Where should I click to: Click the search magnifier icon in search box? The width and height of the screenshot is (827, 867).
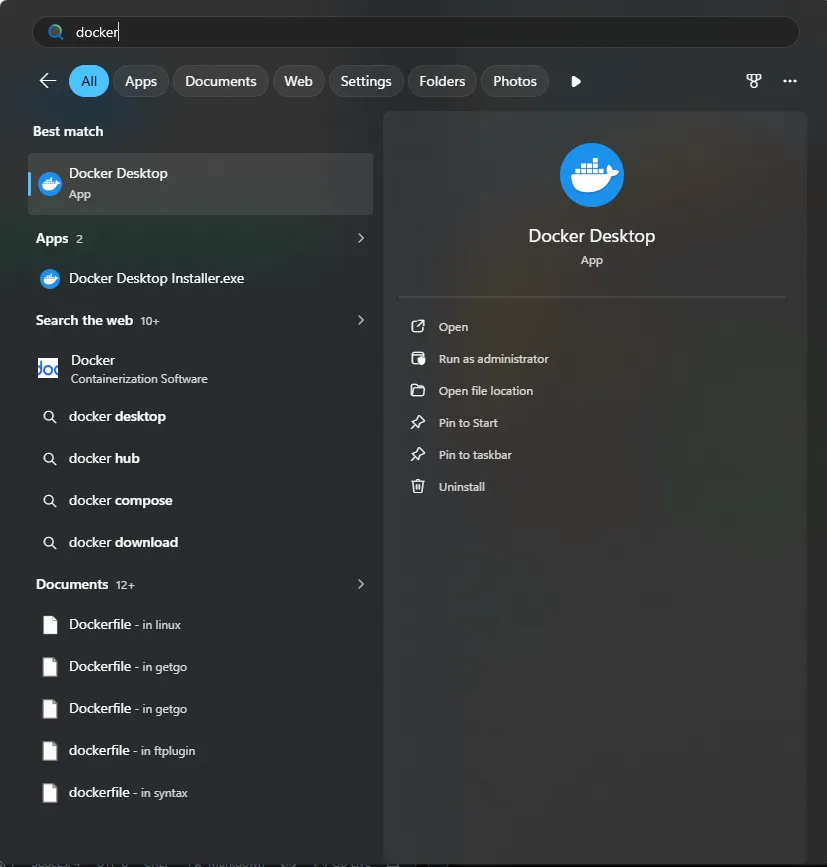55,32
